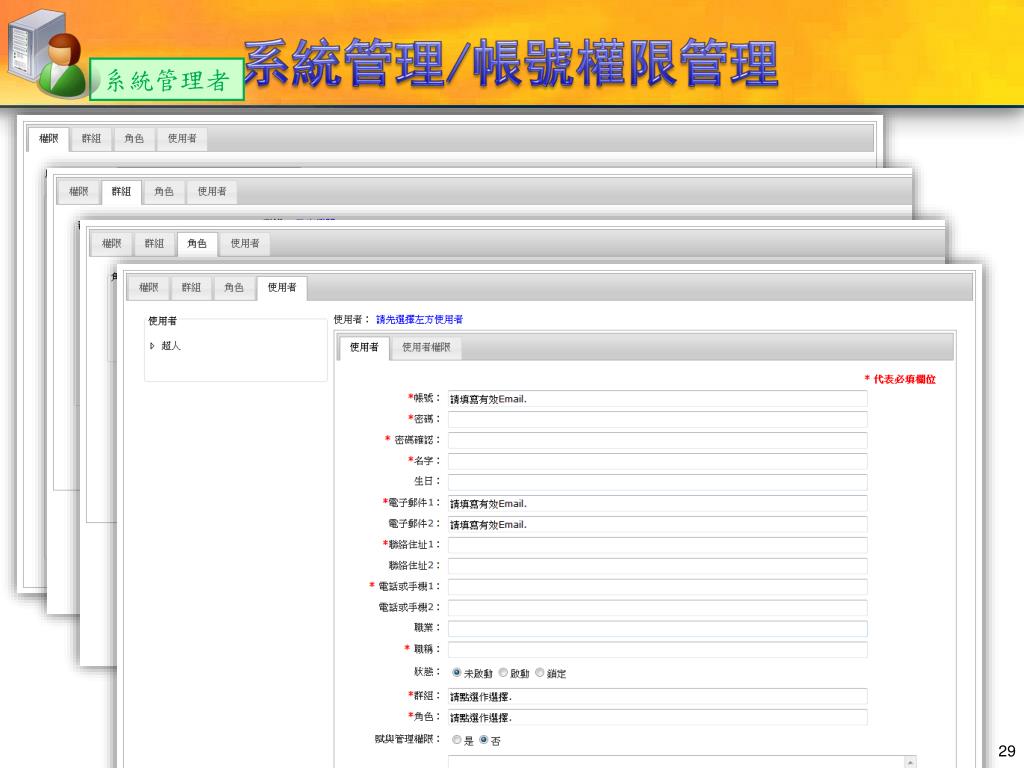Click active 群組 tab in second window
Image resolution: width=1024 pixels, height=768 pixels.
tap(121, 191)
